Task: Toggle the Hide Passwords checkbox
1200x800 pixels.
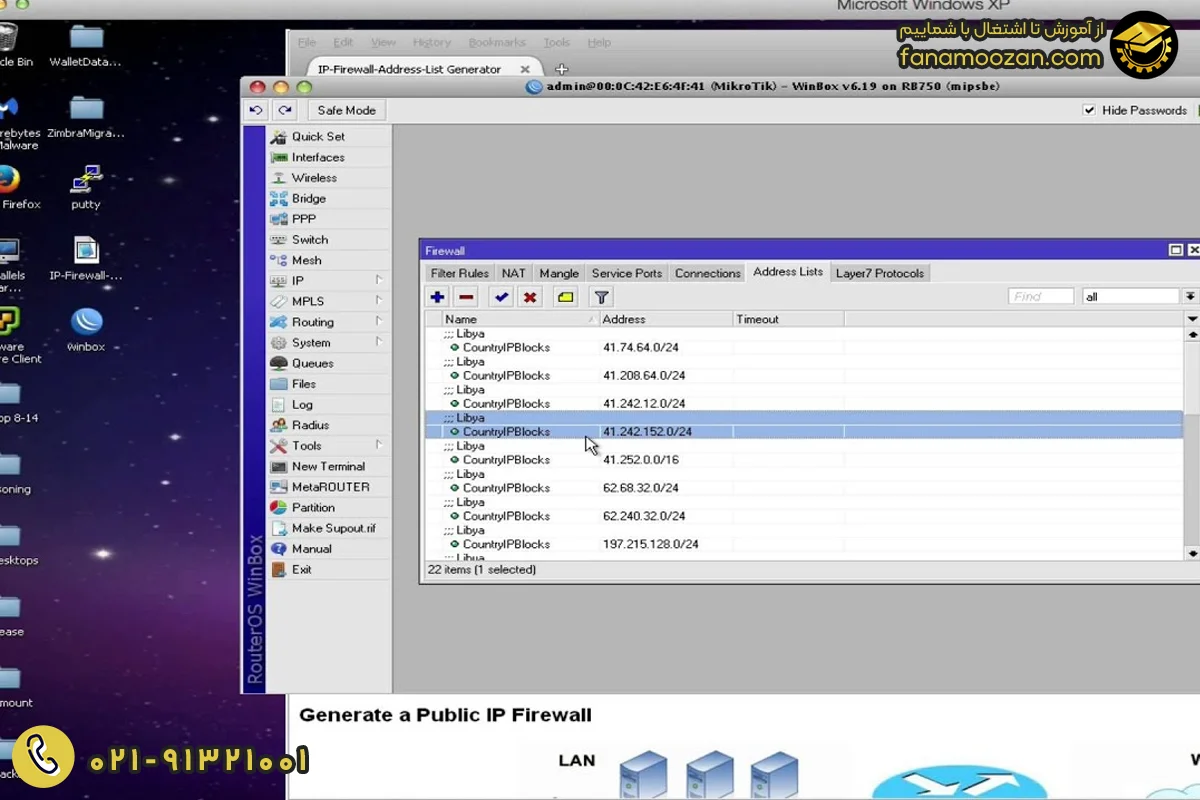Action: [x=1089, y=110]
